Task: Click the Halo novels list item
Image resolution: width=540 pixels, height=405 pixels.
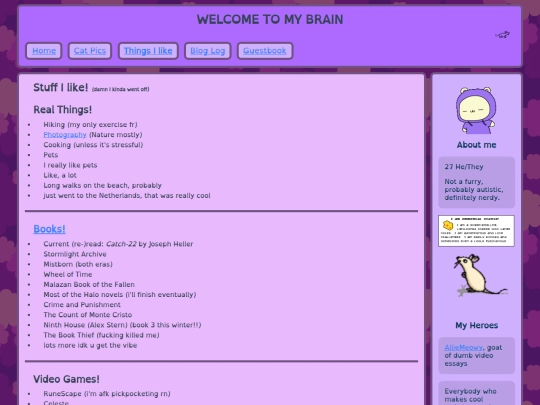Action: pyautogui.click(x=120, y=295)
